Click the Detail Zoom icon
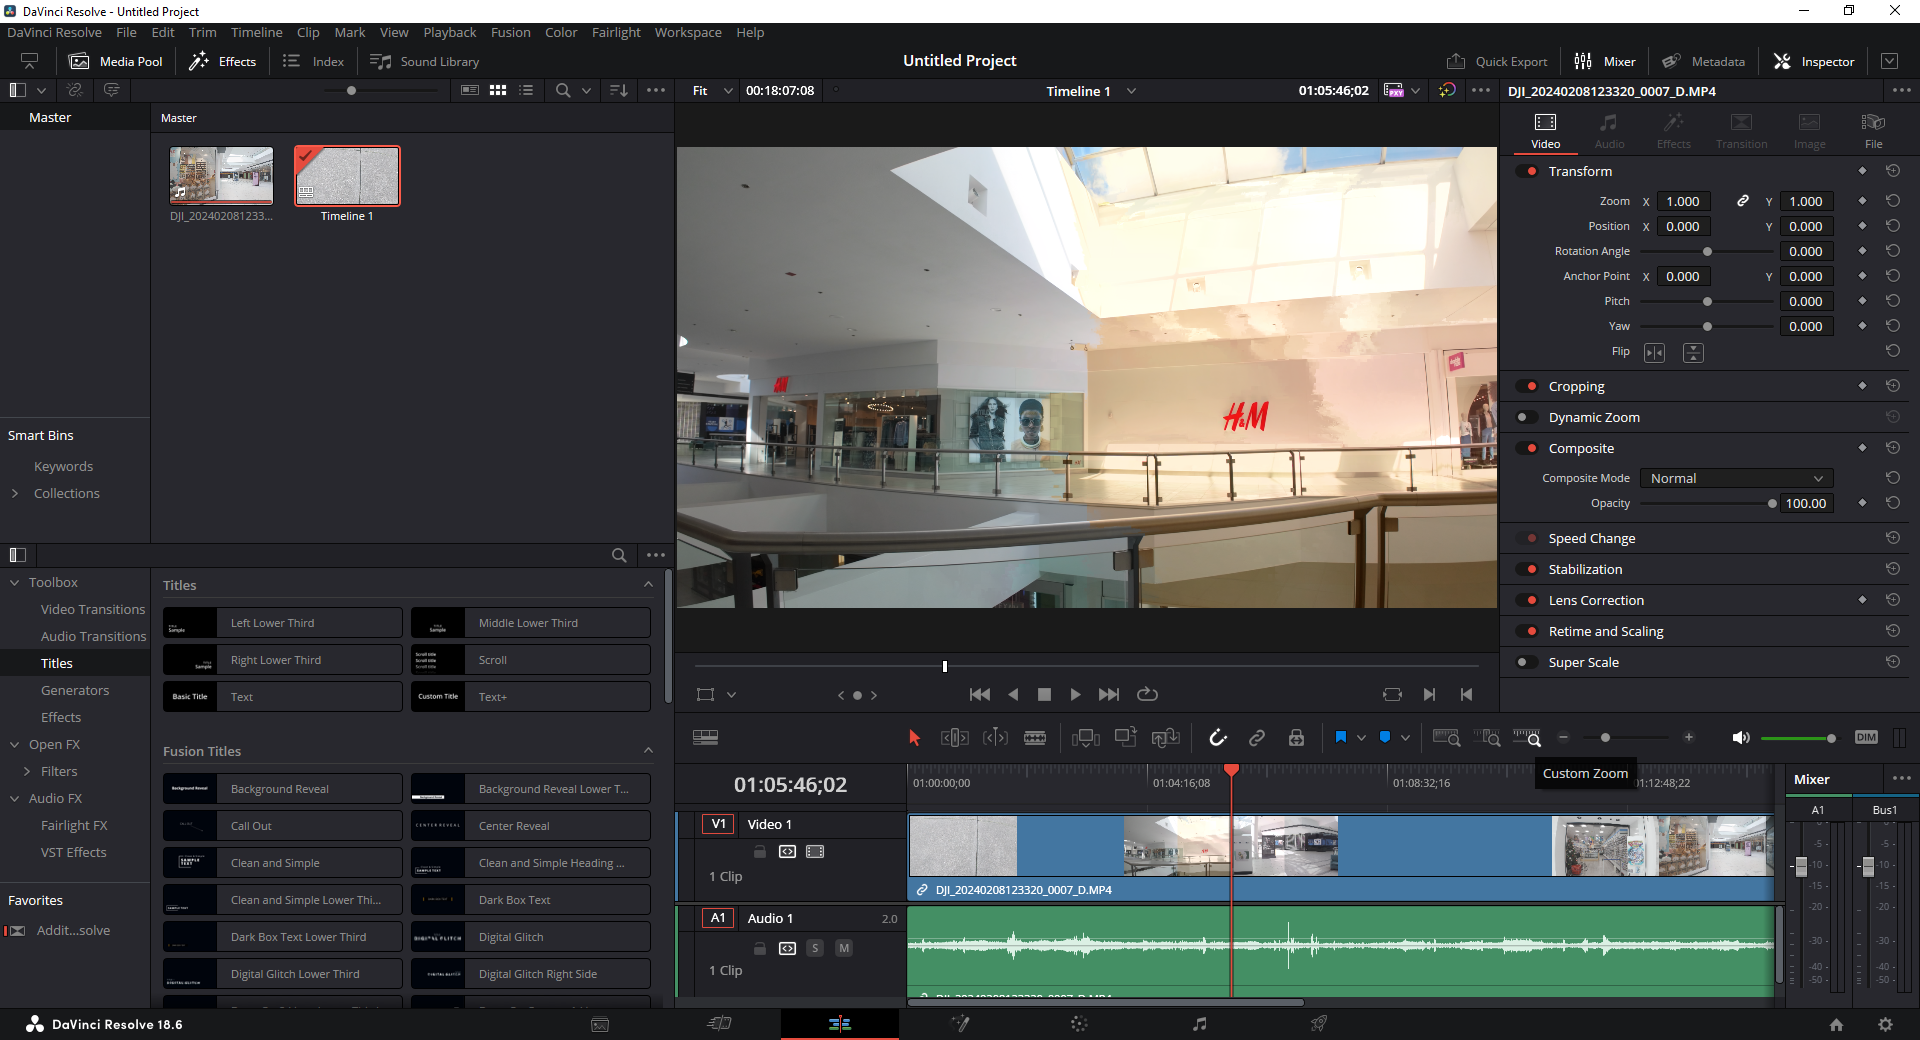Viewport: 1920px width, 1040px height. (x=1487, y=738)
